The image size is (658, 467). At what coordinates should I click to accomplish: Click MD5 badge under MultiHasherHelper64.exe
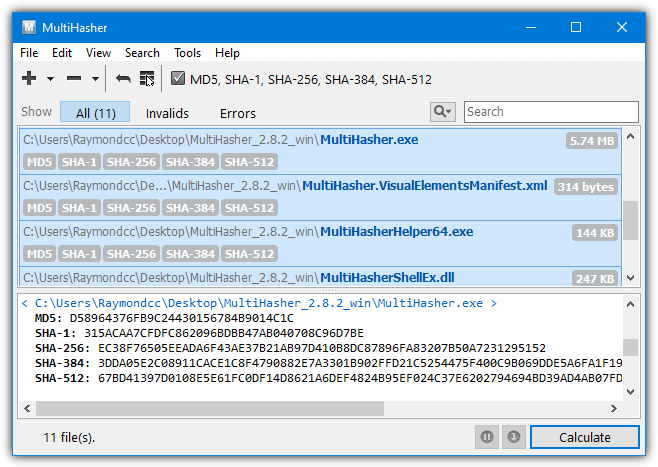tap(39, 254)
